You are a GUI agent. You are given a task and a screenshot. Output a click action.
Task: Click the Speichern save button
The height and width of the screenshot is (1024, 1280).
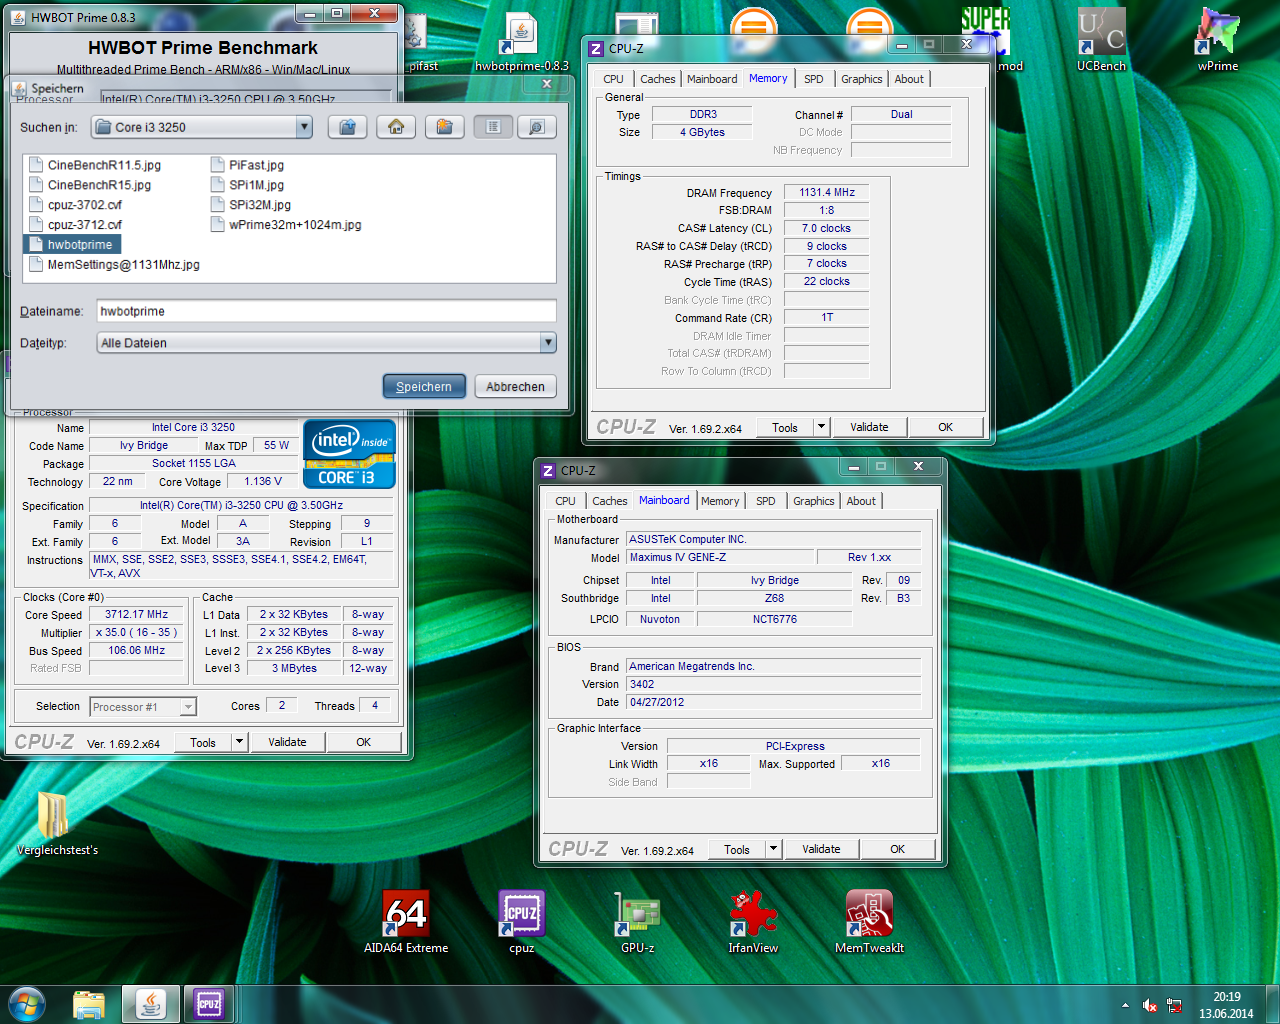point(424,387)
